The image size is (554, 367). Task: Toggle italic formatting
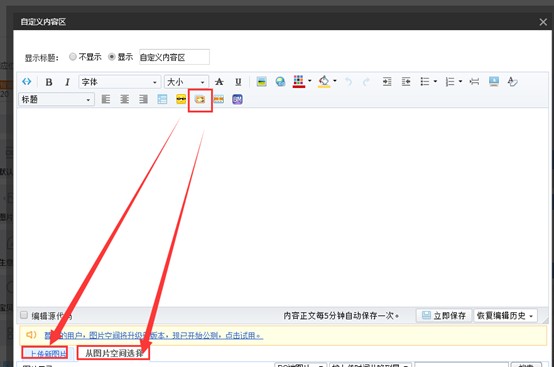tap(67, 82)
